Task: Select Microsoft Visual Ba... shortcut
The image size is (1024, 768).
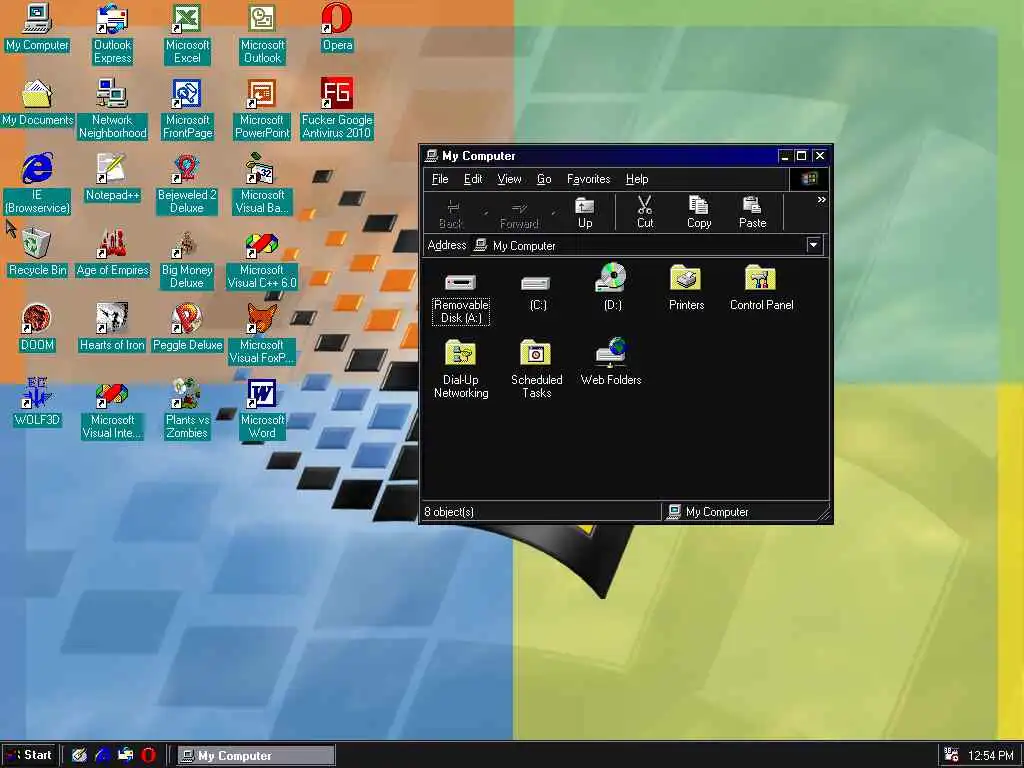Action: coord(262,185)
